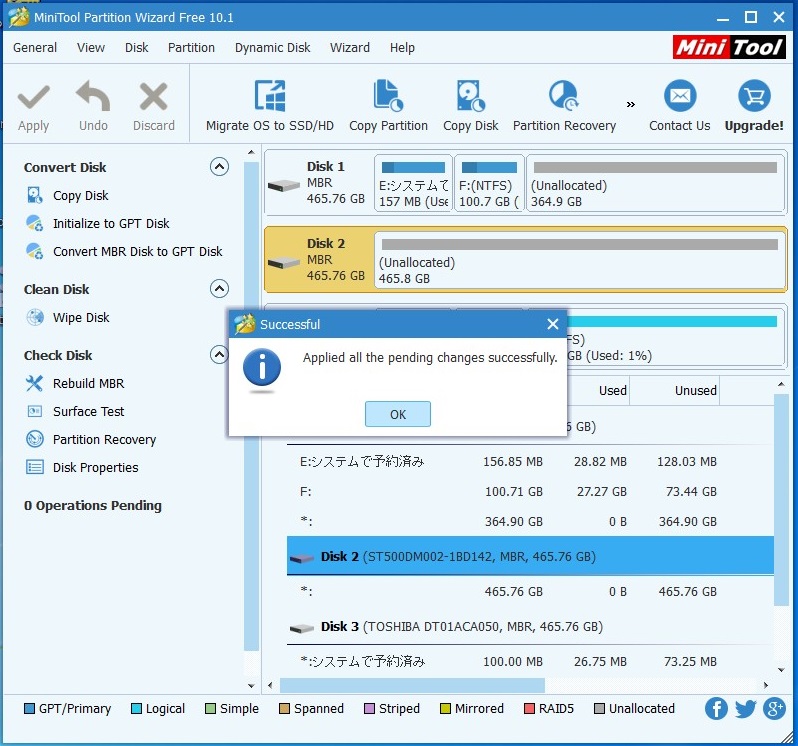
Task: Select the E: system reserved partition row
Action: pos(530,462)
